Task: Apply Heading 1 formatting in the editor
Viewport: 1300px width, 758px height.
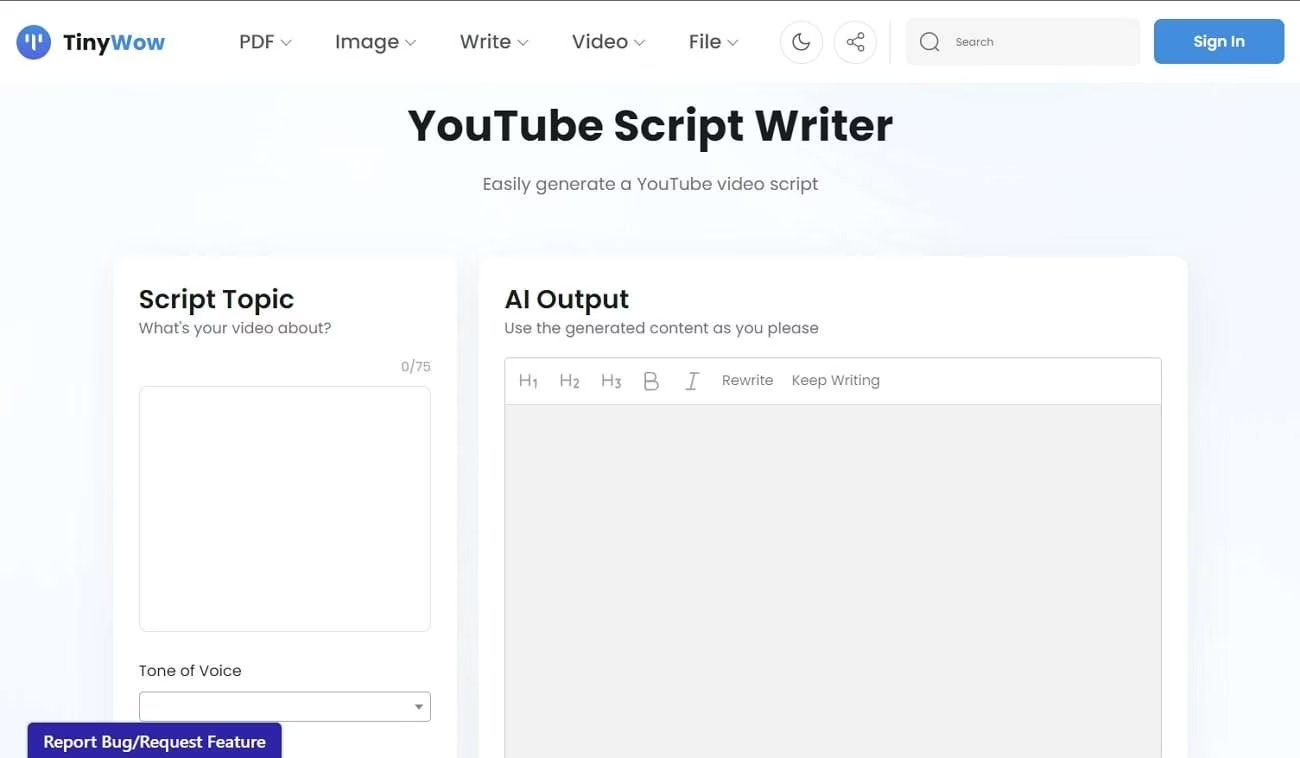Action: pos(528,381)
